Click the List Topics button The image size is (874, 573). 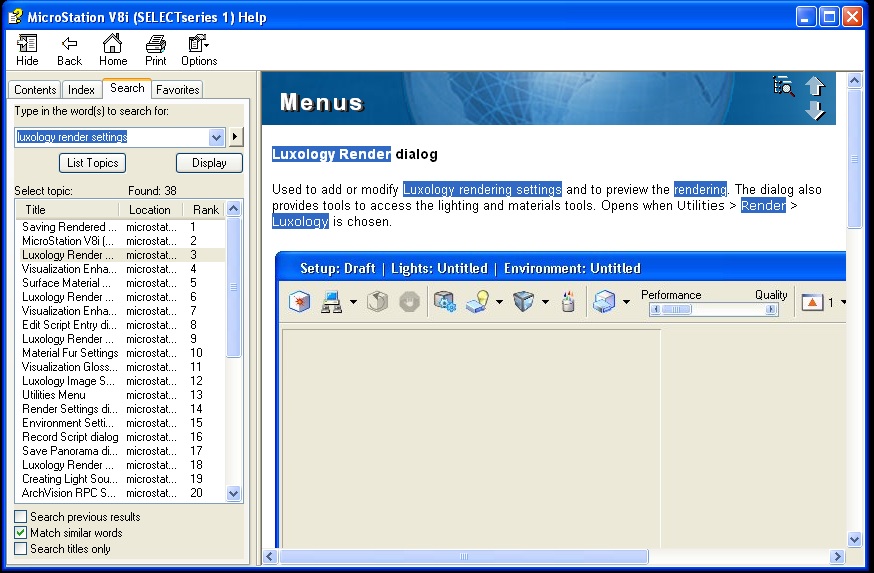pyautogui.click(x=93, y=163)
